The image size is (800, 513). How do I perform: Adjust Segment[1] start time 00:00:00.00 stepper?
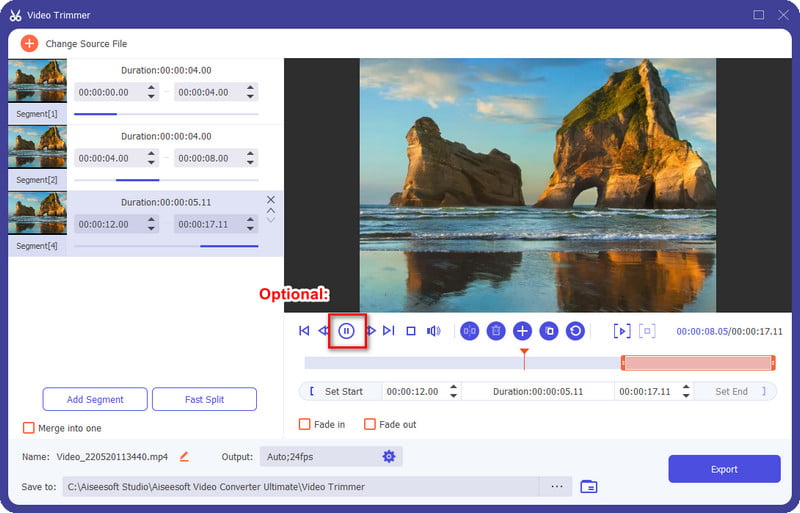click(x=151, y=92)
